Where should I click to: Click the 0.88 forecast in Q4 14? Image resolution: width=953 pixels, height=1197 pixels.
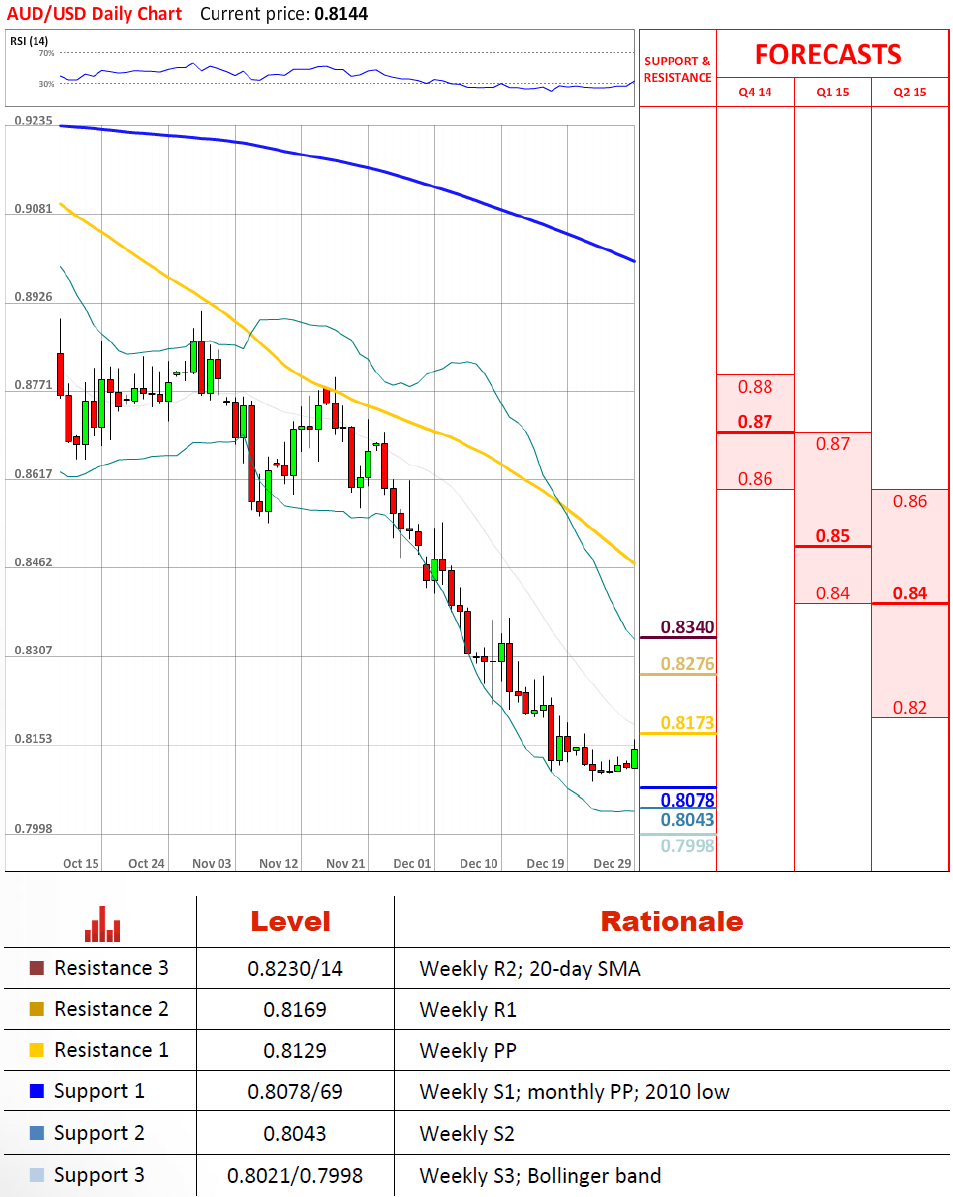coord(755,387)
